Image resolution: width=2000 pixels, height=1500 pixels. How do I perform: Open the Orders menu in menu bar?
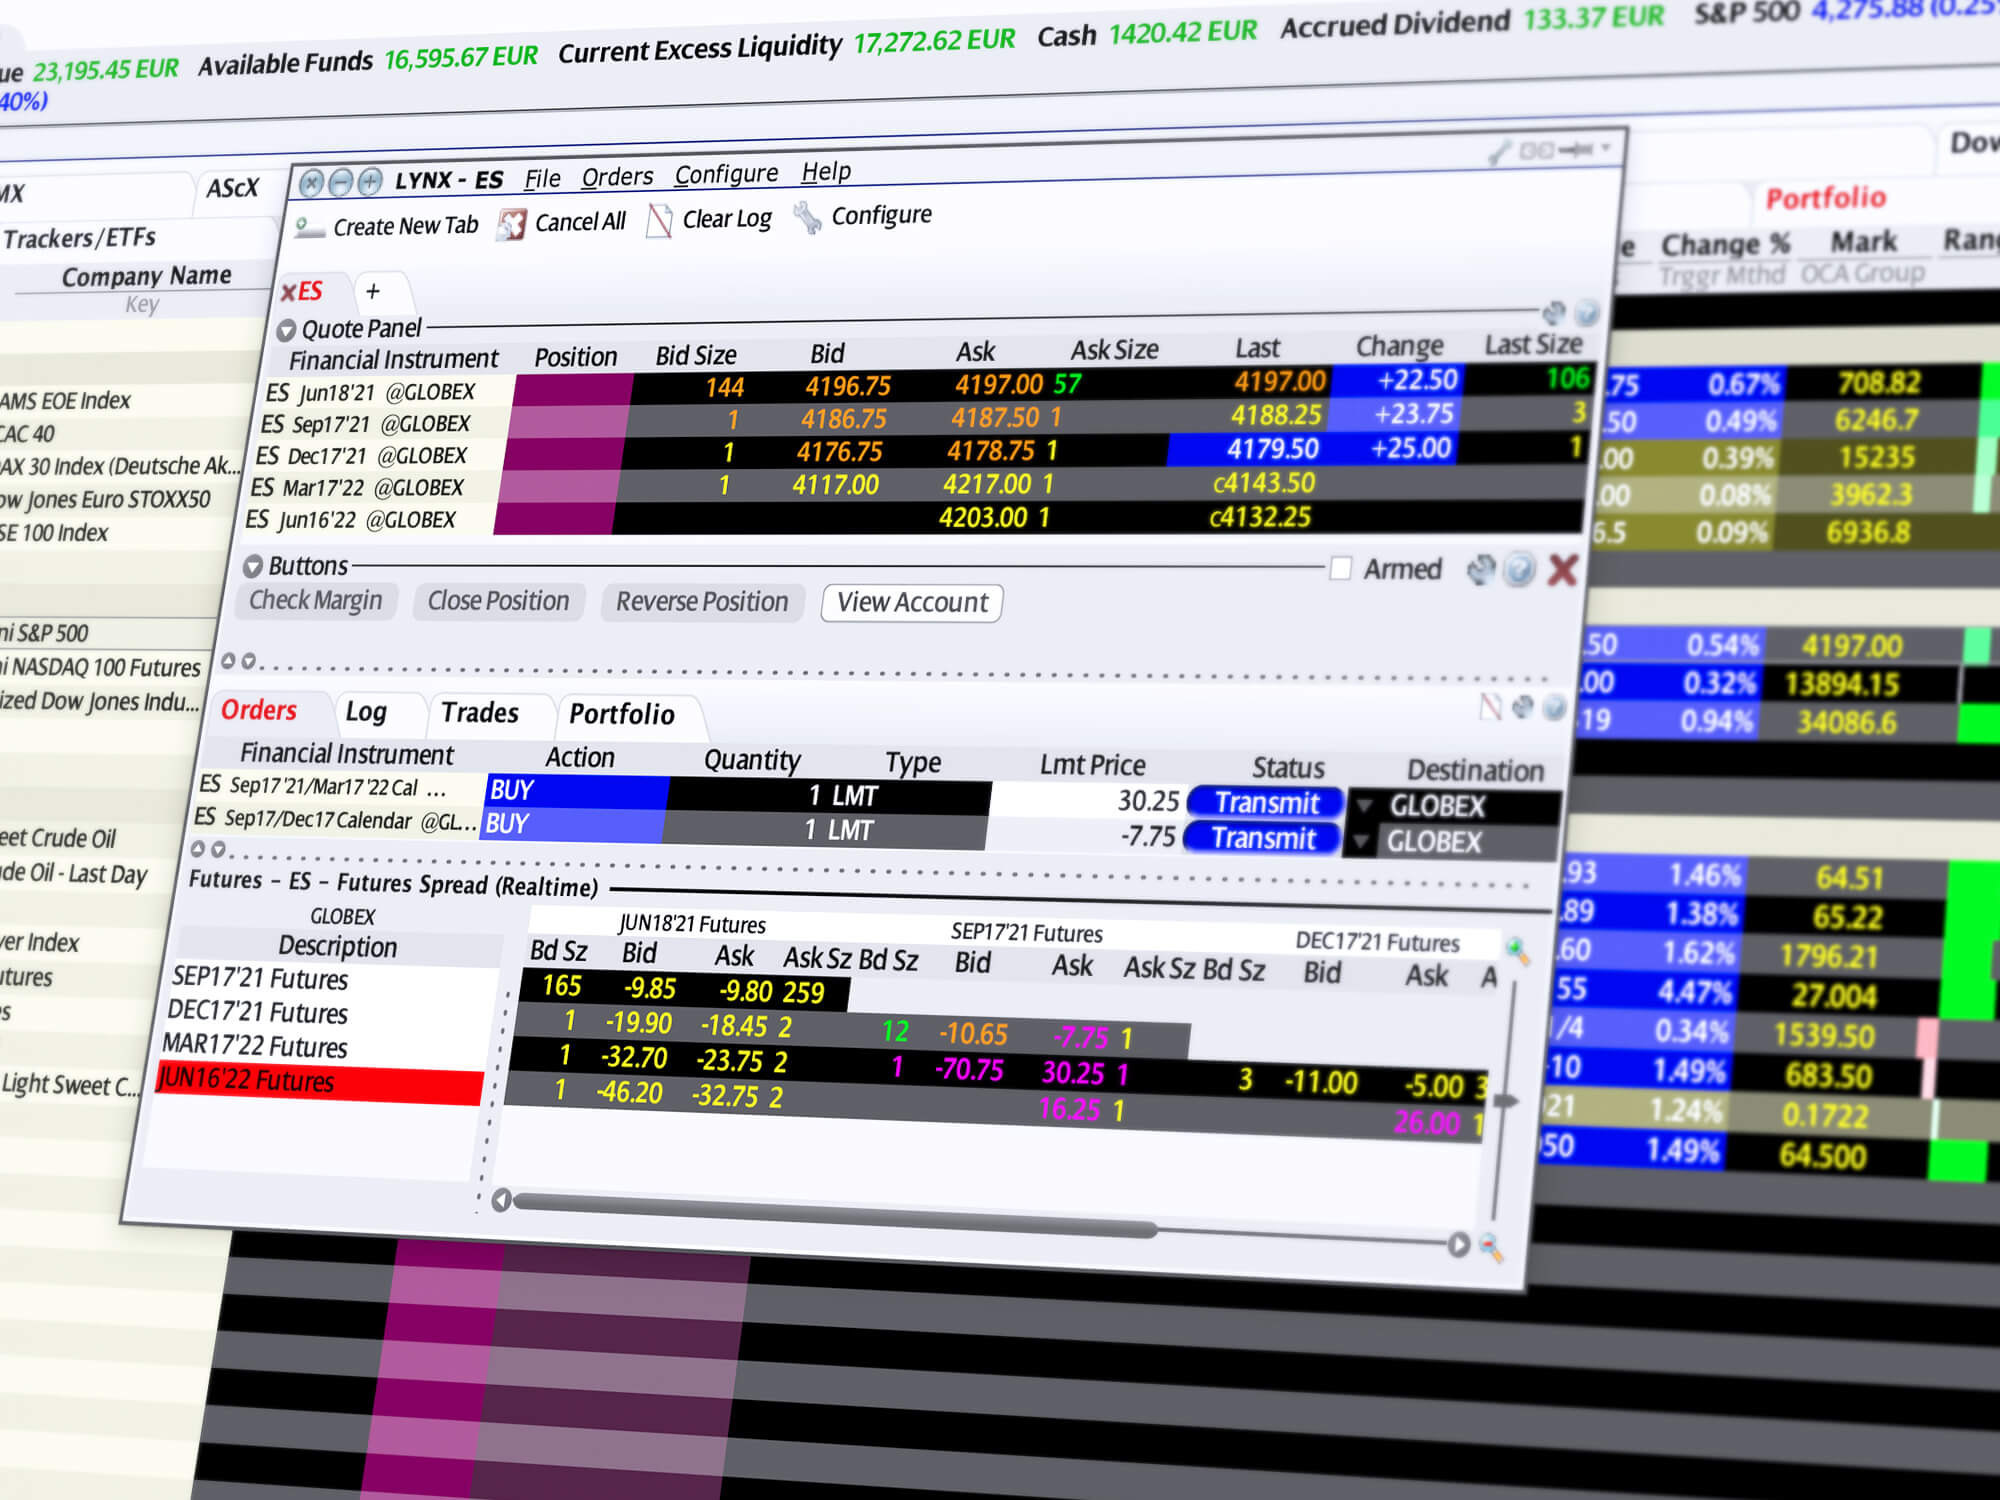pyautogui.click(x=617, y=177)
